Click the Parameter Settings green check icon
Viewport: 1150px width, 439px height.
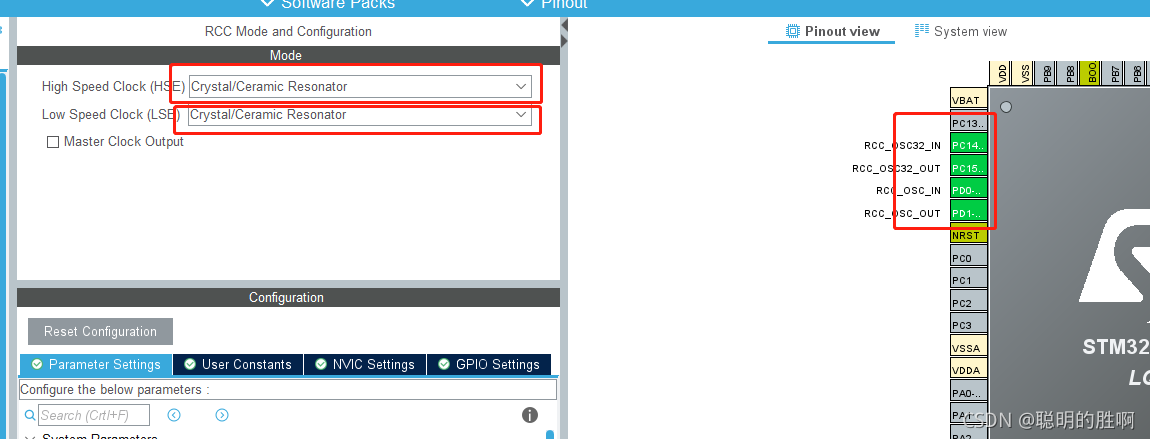click(x=37, y=364)
